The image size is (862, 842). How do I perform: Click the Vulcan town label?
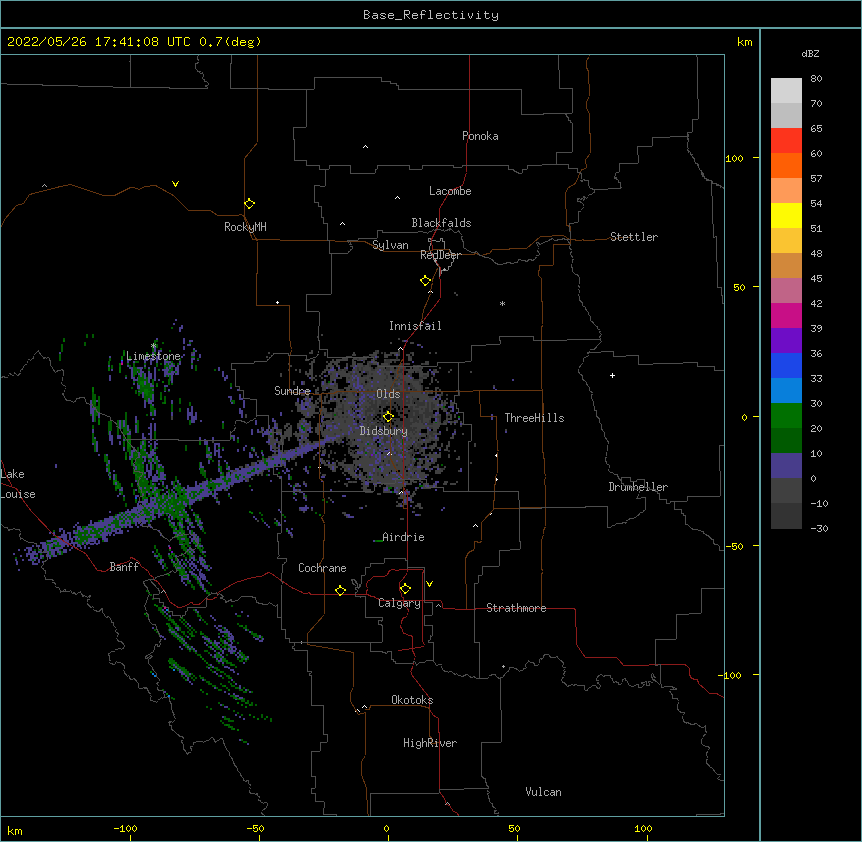point(543,792)
